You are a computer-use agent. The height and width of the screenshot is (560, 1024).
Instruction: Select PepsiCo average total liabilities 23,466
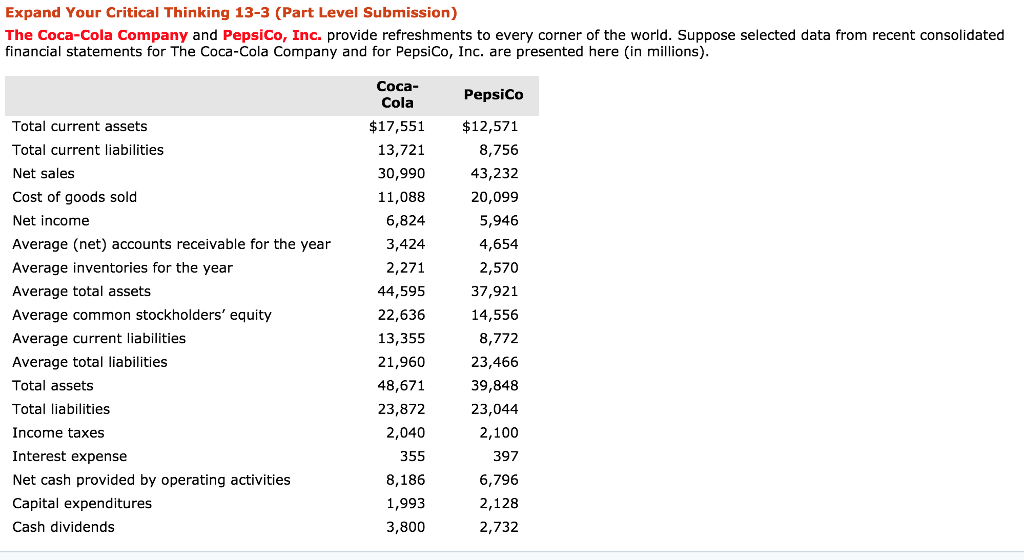click(494, 362)
